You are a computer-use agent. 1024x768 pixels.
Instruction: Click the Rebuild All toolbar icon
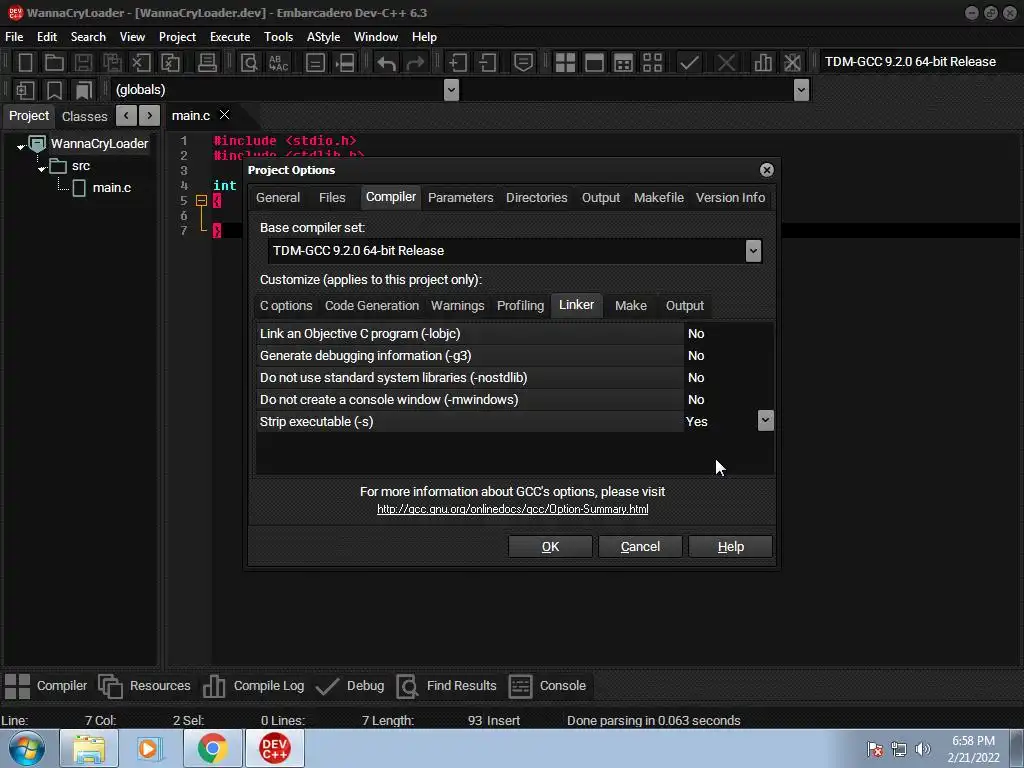pos(652,63)
